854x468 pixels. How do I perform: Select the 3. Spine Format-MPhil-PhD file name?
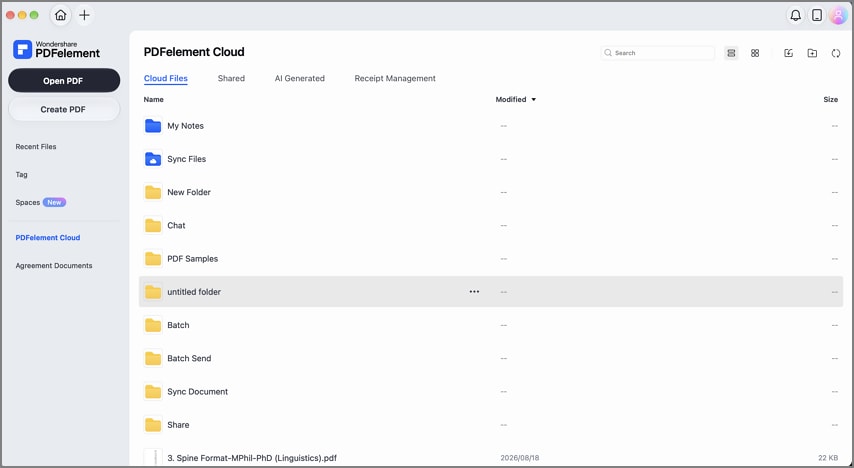pos(252,458)
